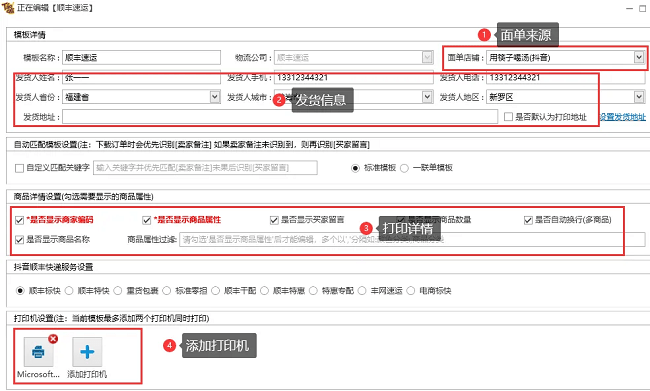Click 发货人姓名 input field

point(141,78)
